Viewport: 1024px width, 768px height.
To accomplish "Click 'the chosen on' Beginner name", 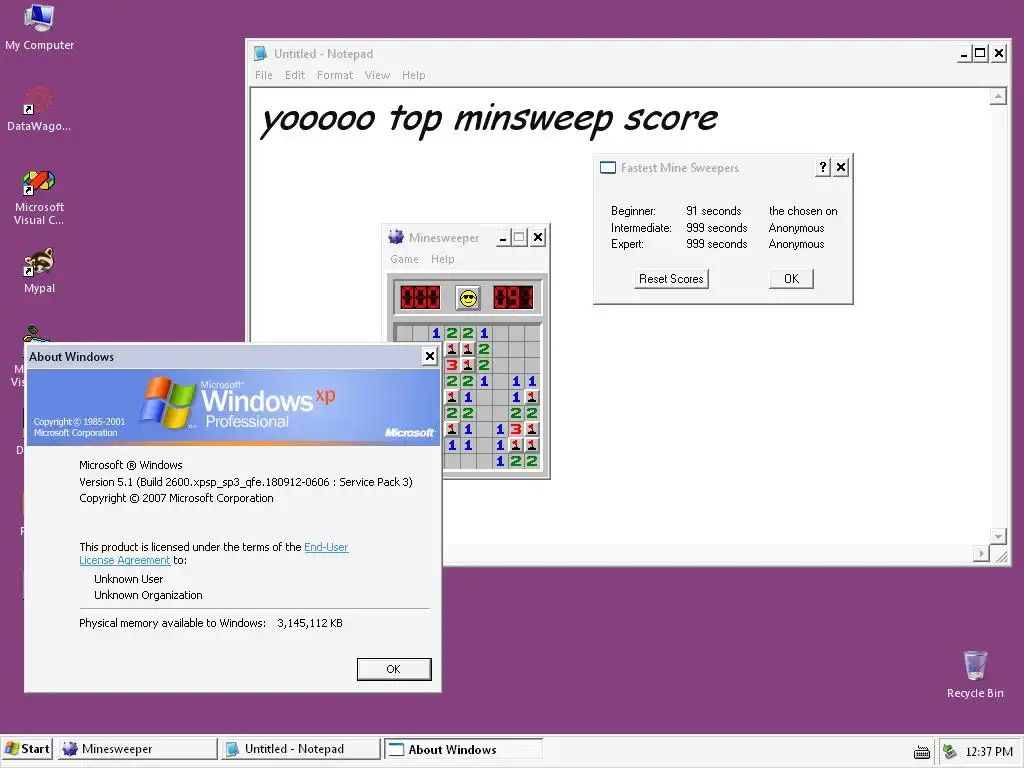I will (803, 211).
